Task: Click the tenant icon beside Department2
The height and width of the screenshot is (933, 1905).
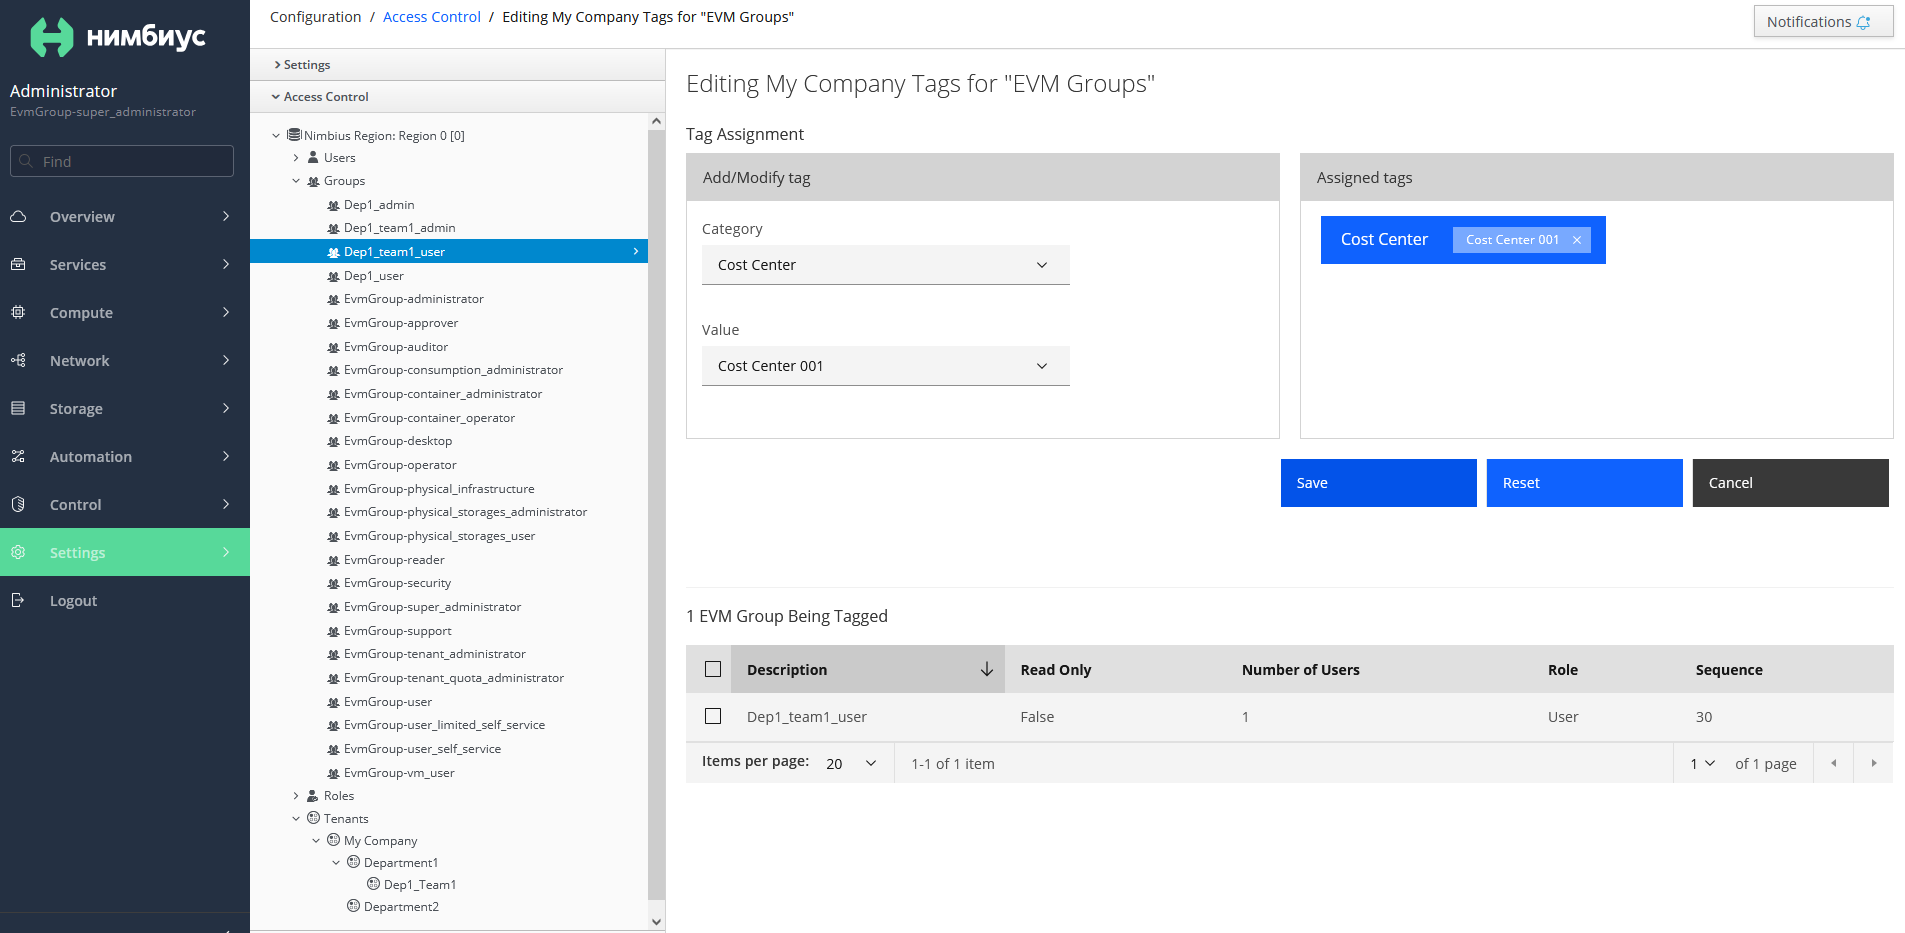Action: click(353, 906)
